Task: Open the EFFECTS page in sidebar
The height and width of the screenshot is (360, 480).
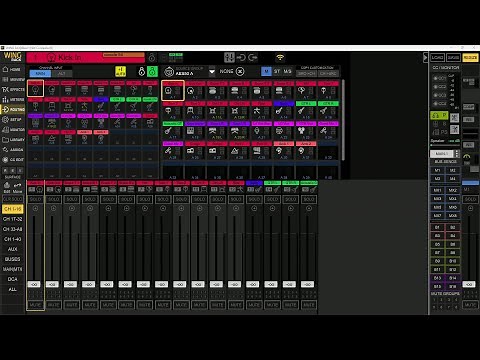Action: 12,89
